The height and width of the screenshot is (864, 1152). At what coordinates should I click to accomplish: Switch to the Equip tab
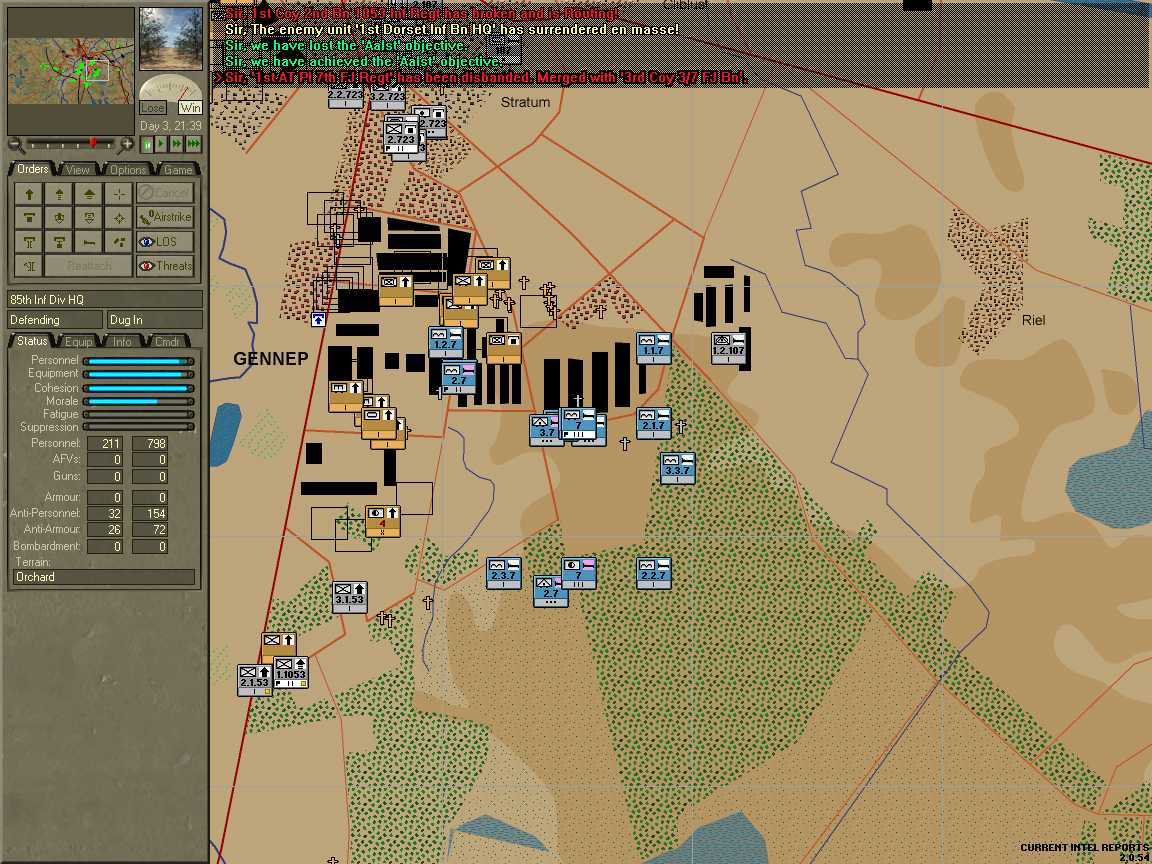coord(78,342)
